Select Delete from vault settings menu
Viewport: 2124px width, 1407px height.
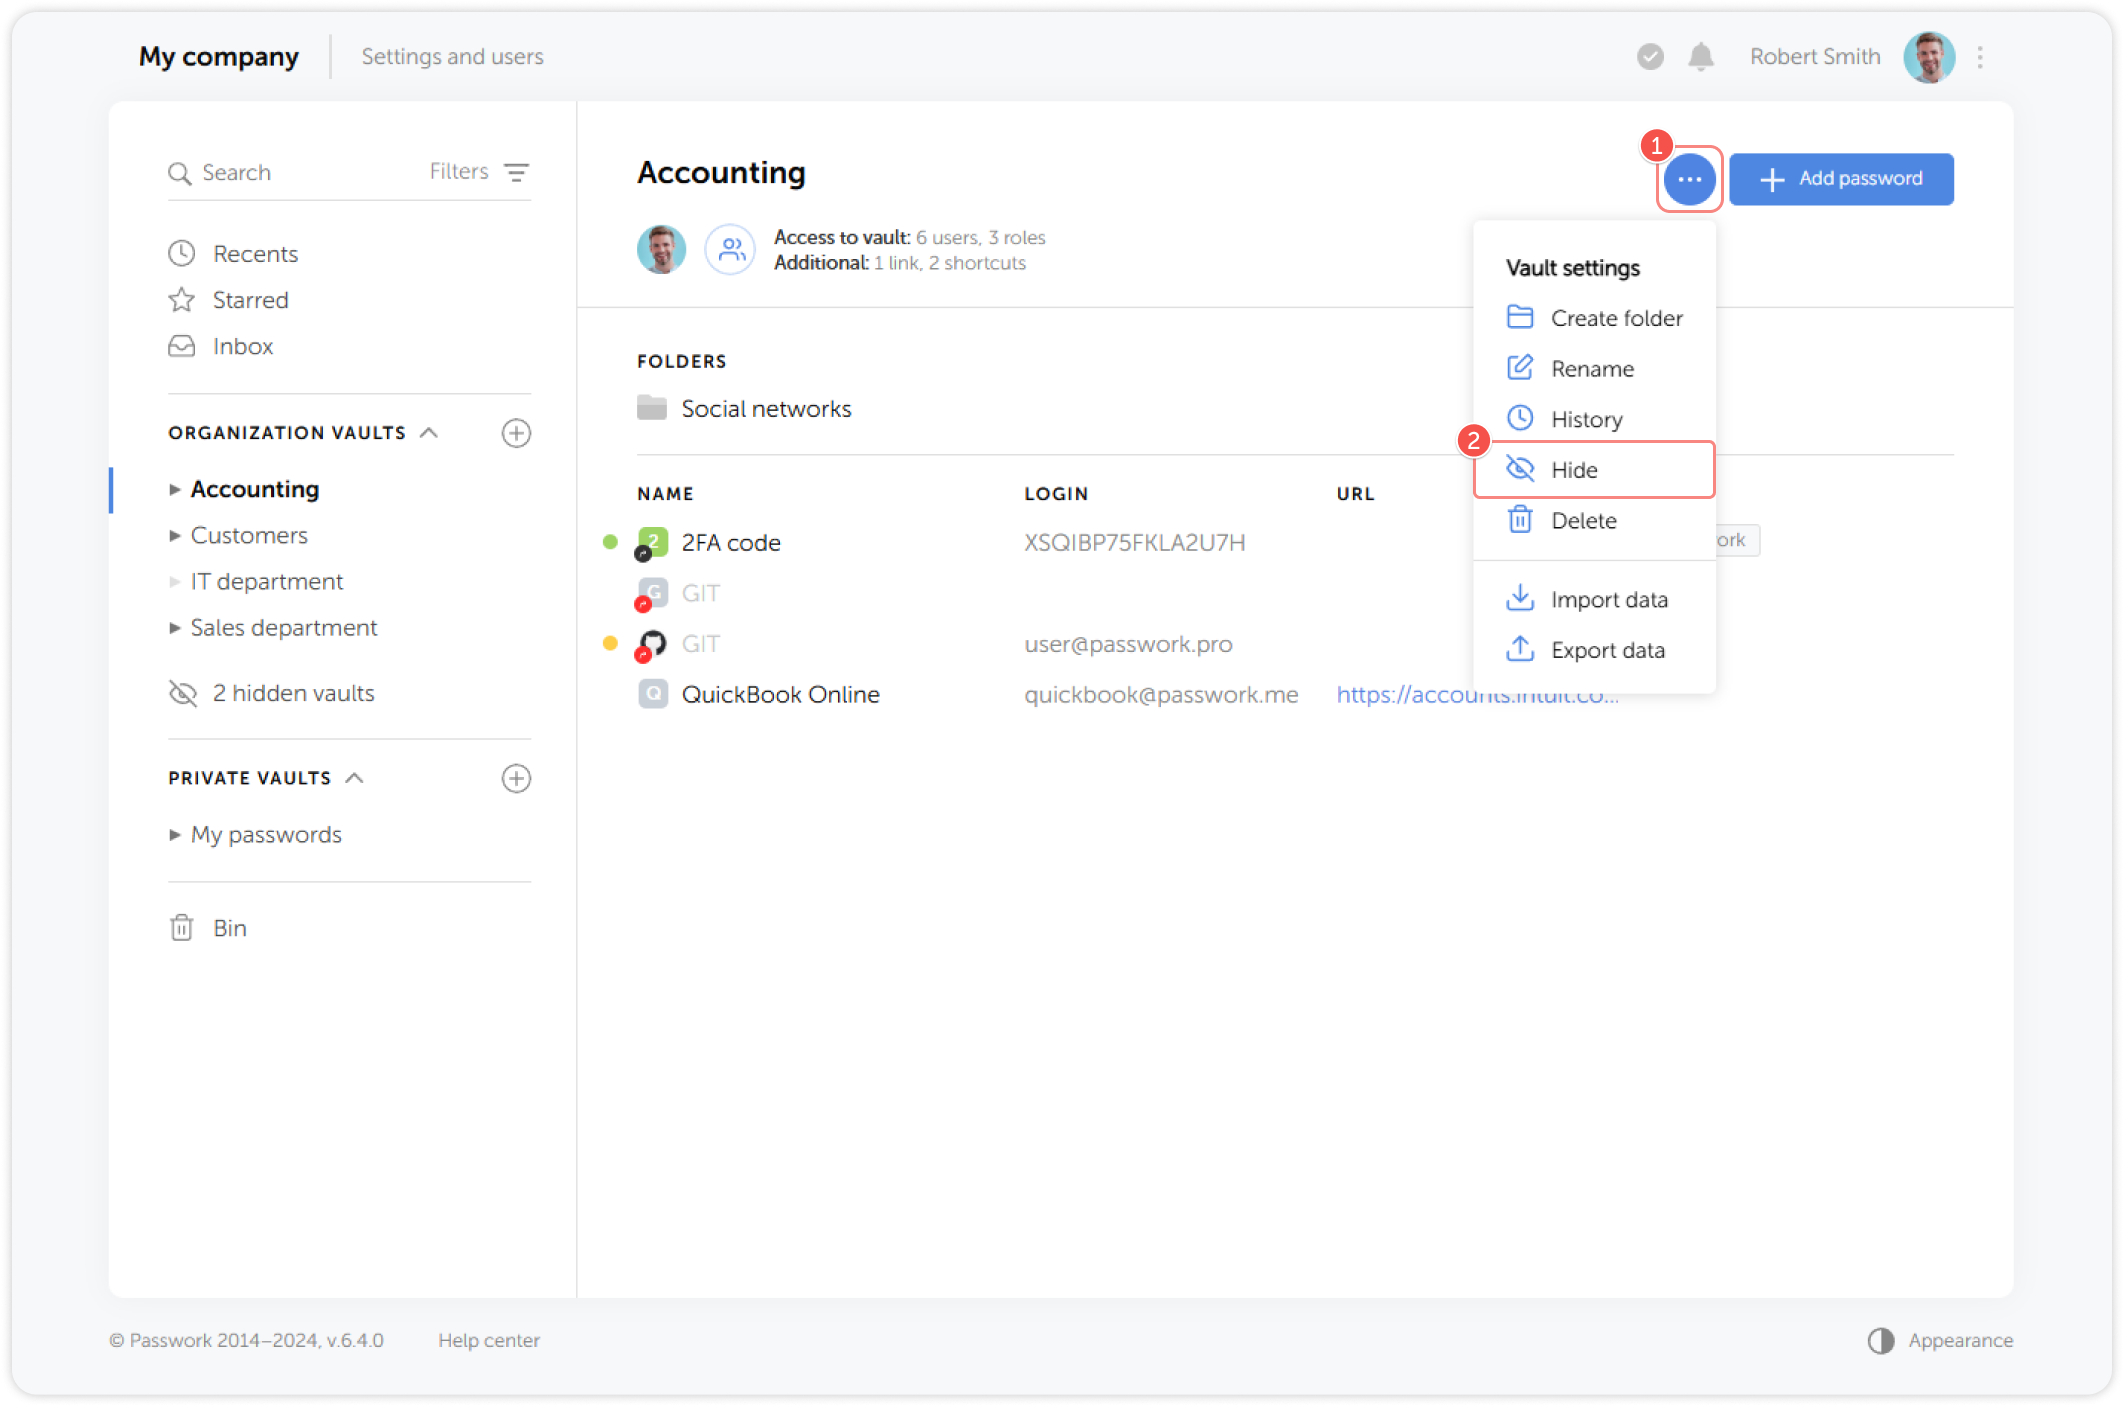(x=1583, y=520)
